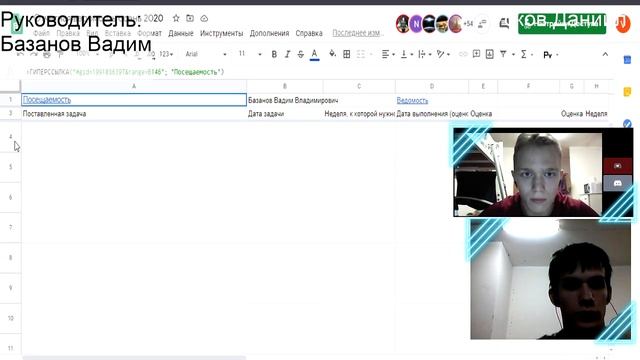Click the bottom webcam video feed

550,279
